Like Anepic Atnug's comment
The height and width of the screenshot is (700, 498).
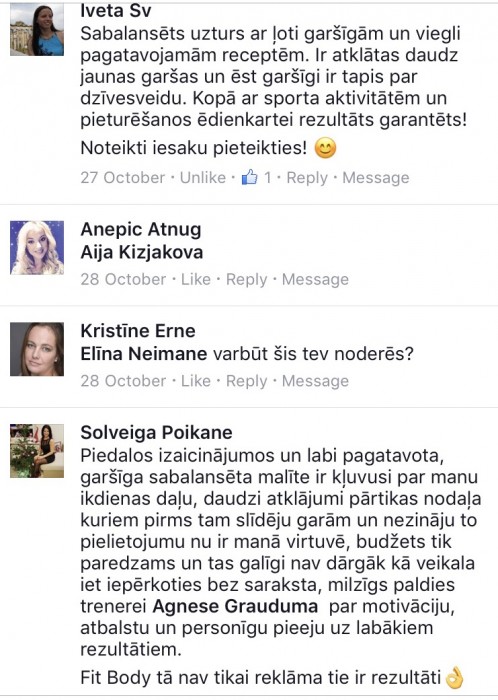tap(195, 279)
